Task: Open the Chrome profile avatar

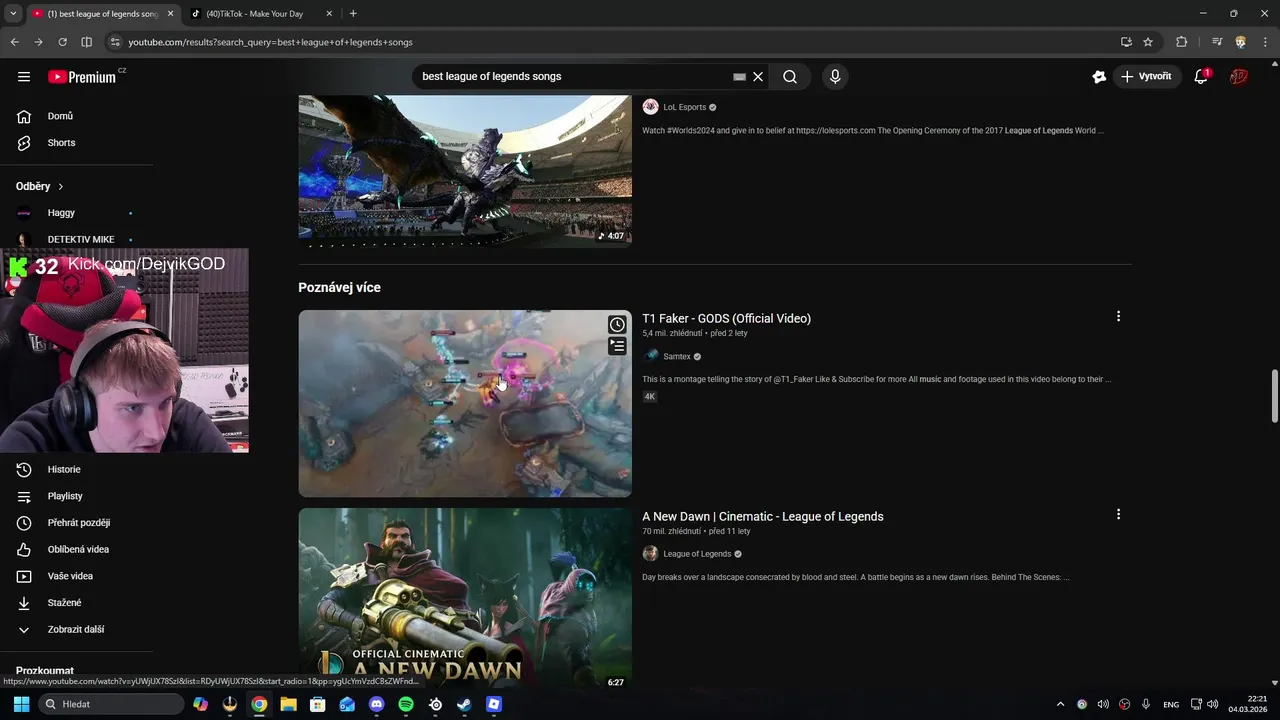Action: pos(1241,42)
